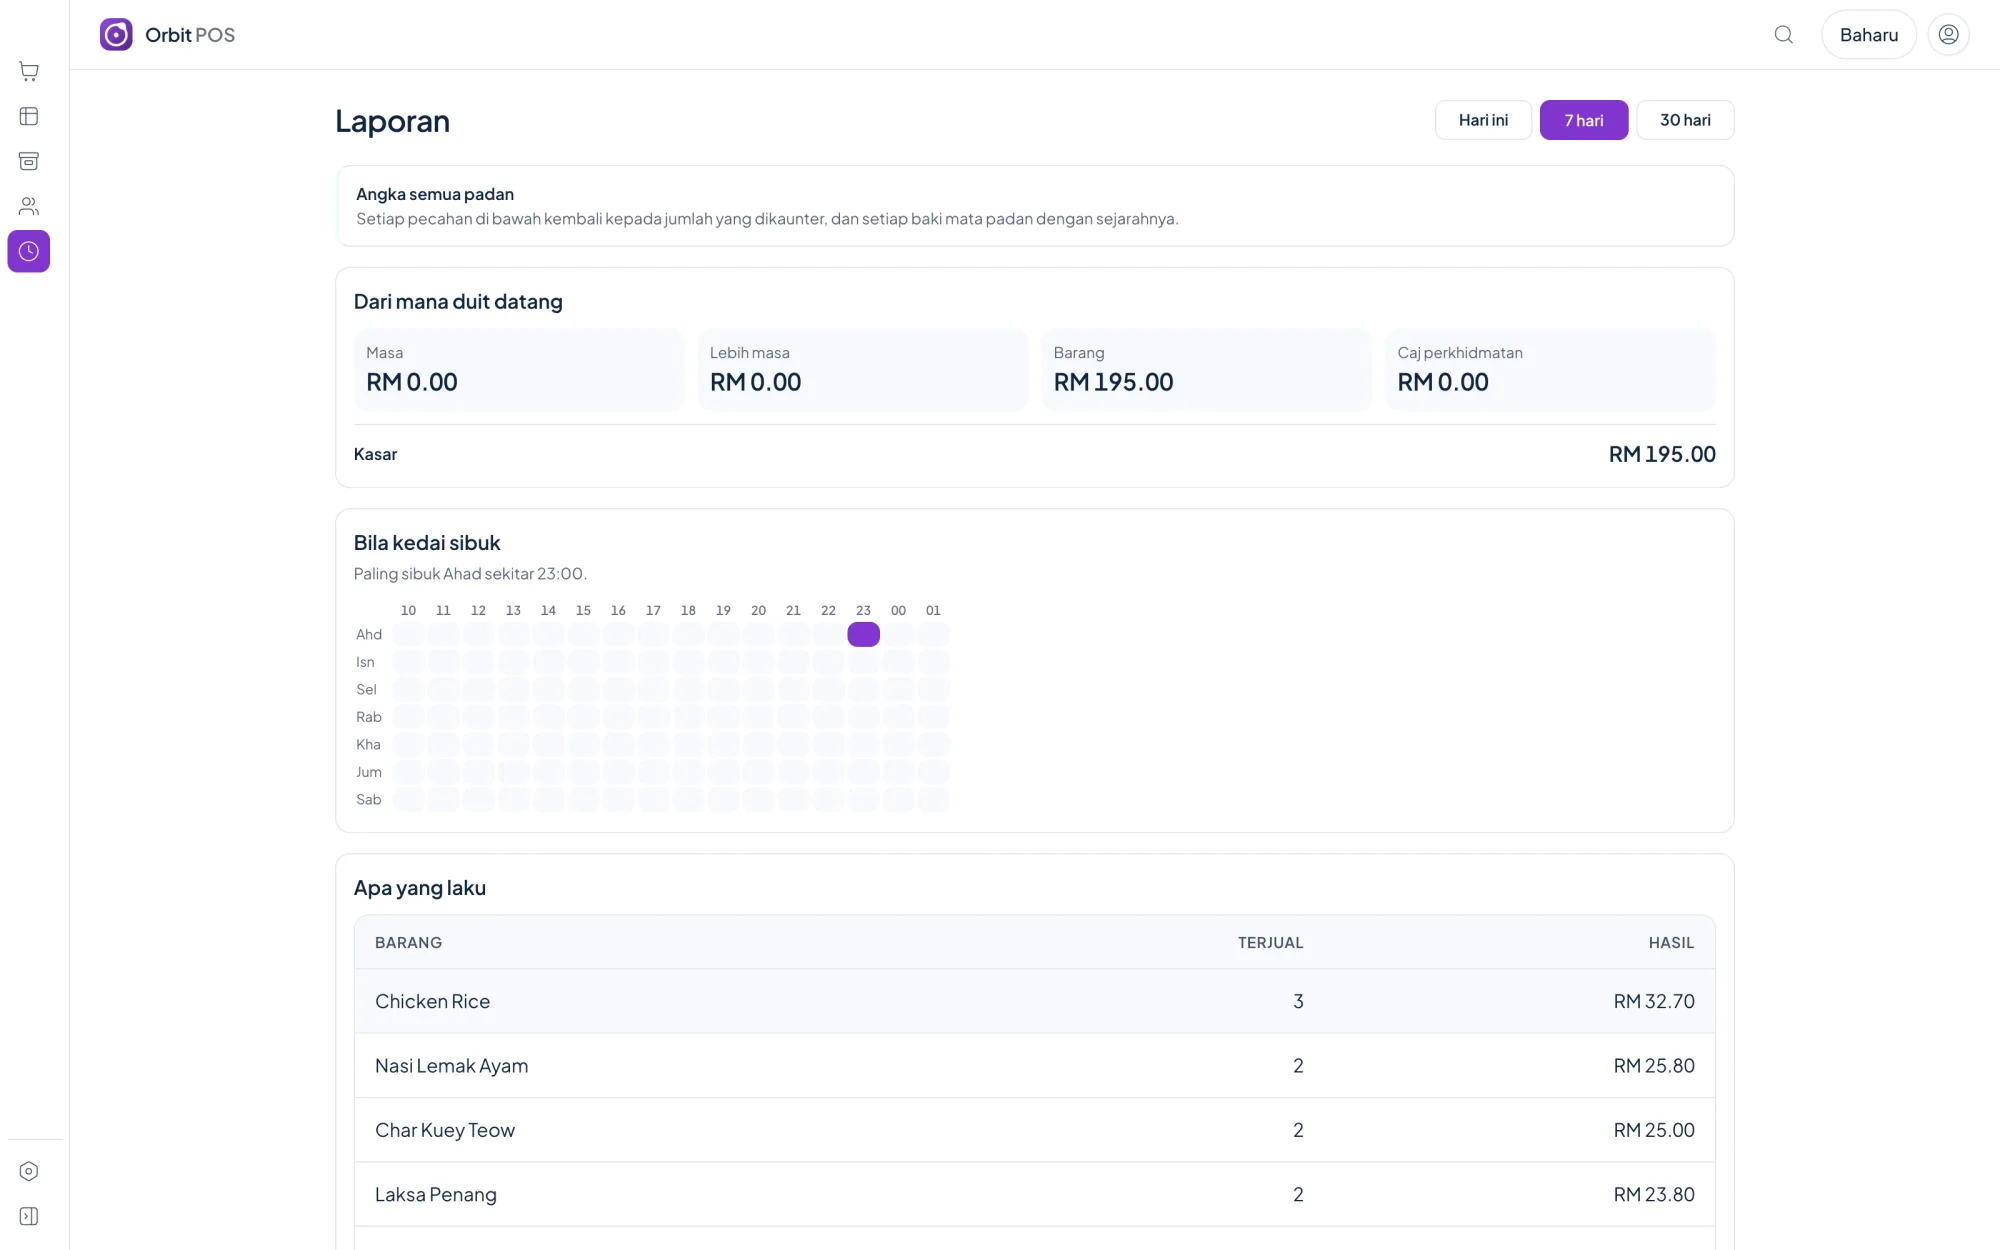This screenshot has width=2000, height=1250.
Task: Switch report range to 30 hari
Action: [x=1685, y=120]
